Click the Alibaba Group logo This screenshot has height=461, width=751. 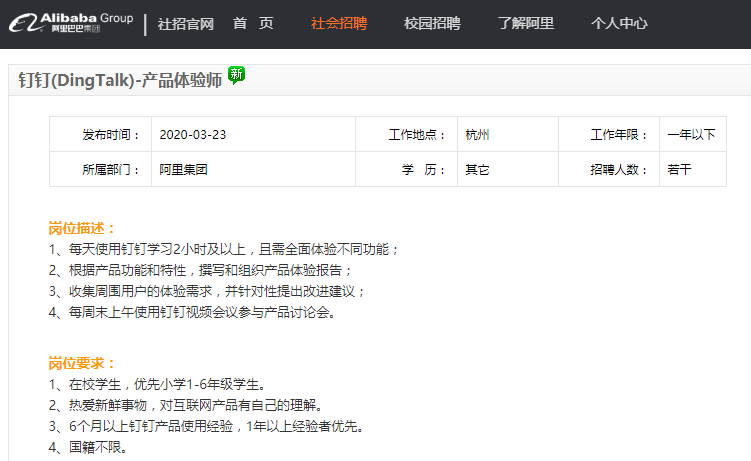71,22
